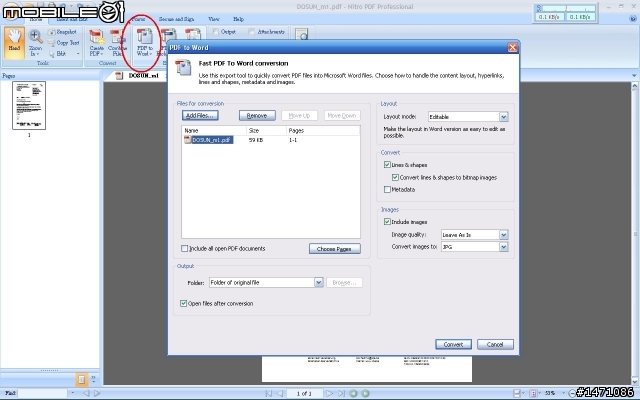The image size is (640, 400).
Task: Select the DOSUN_m1 document tab
Action: click(143, 76)
